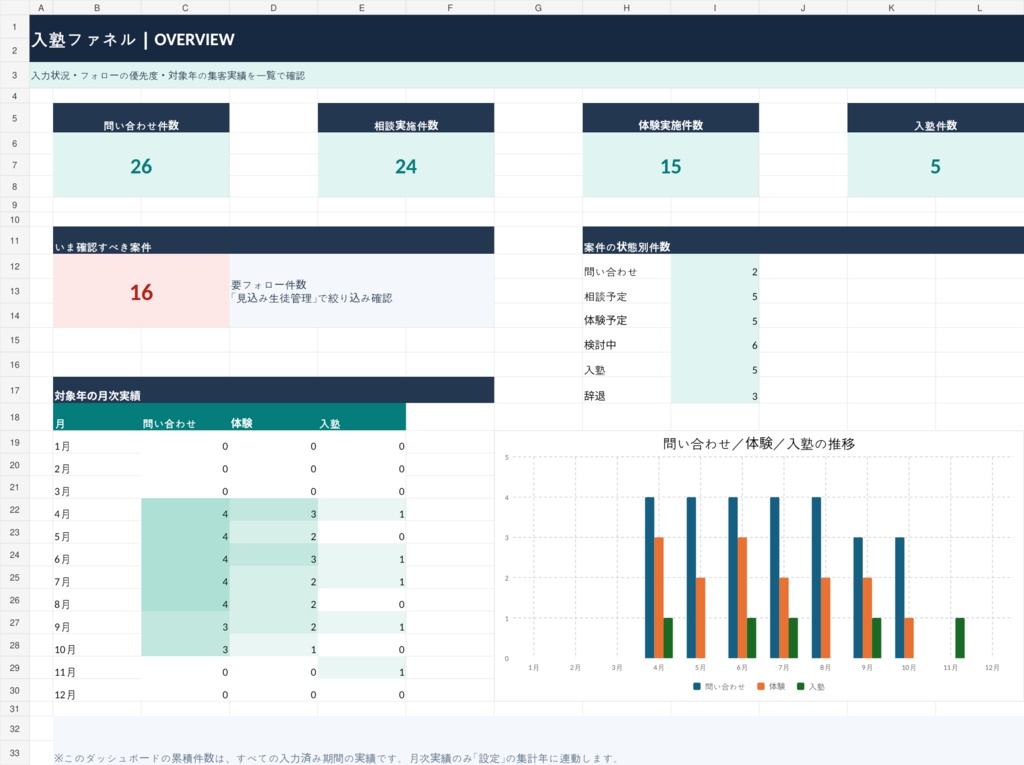Viewport: 1024px width, 765px height.
Task: Select column header B
Action: 97,8
